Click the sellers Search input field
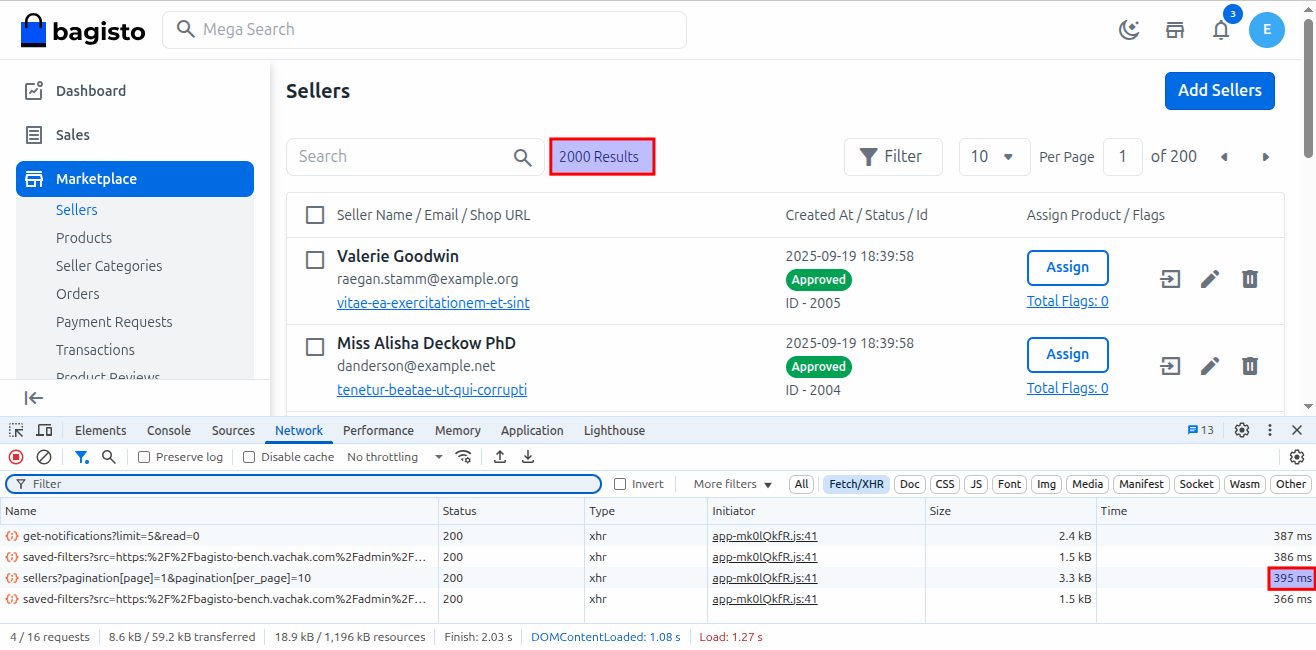The width and height of the screenshot is (1316, 650). [x=400, y=157]
